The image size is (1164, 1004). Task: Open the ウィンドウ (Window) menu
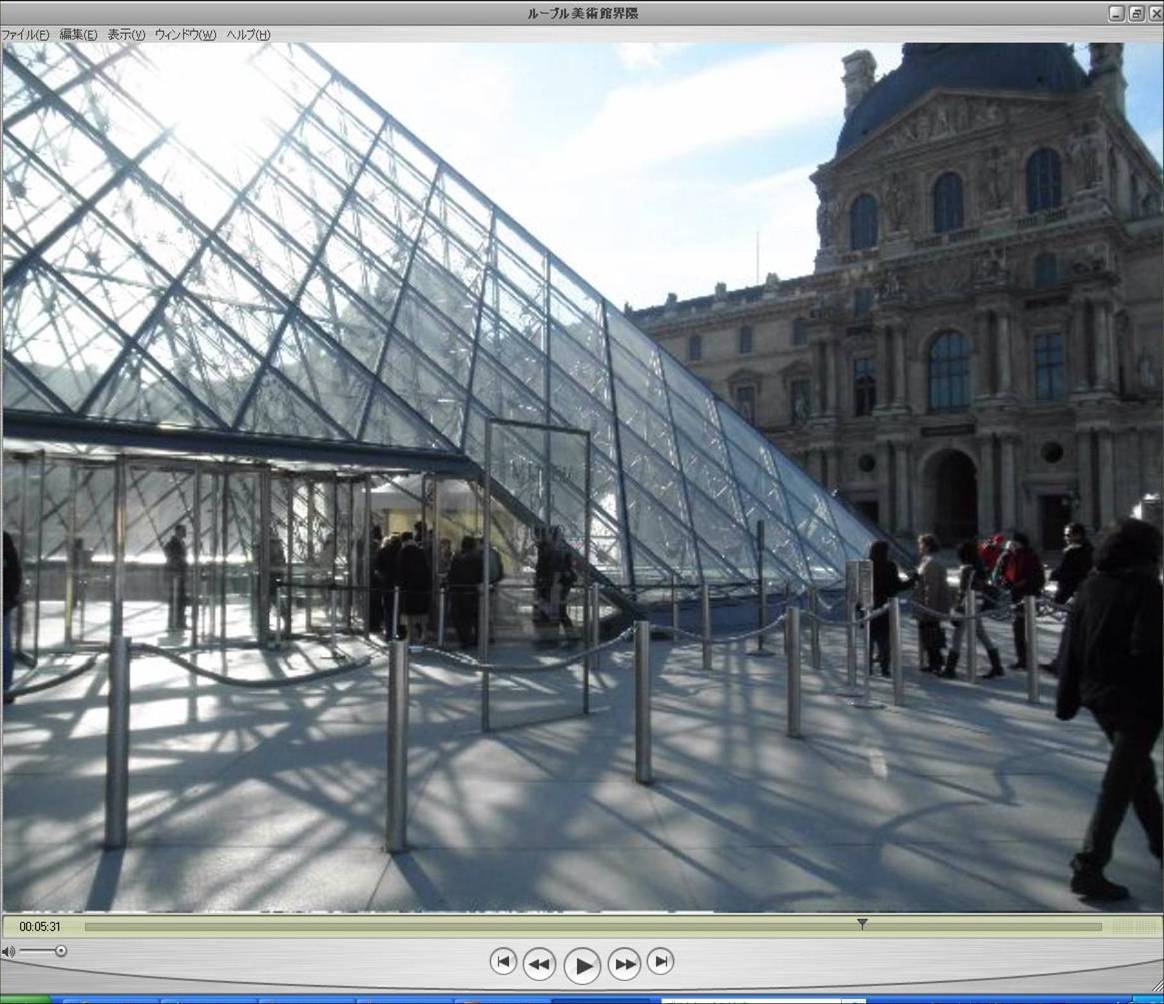point(185,35)
